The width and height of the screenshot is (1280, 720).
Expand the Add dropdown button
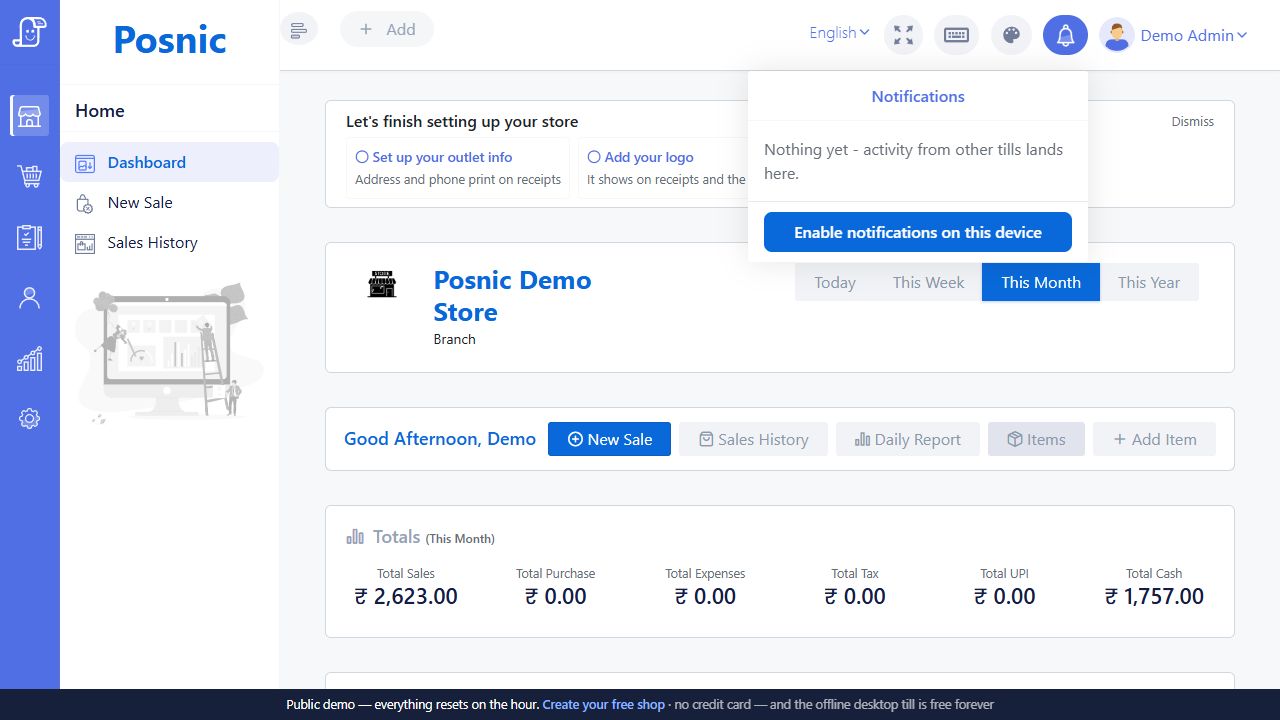[387, 29]
